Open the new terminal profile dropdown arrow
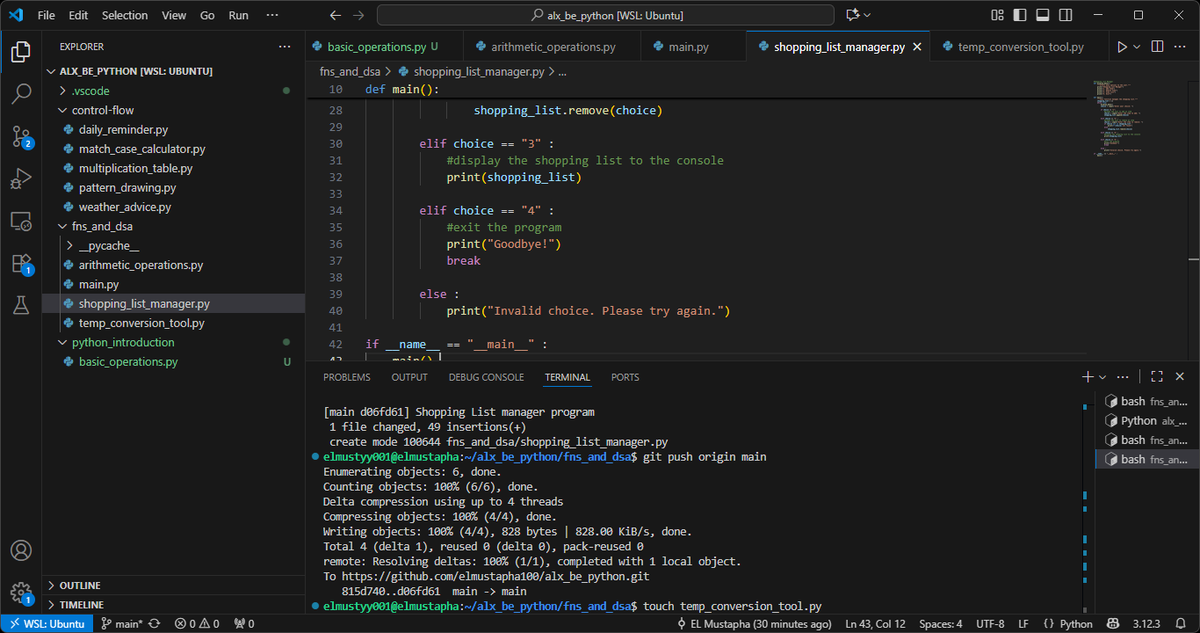Image resolution: width=1200 pixels, height=633 pixels. click(x=1102, y=377)
